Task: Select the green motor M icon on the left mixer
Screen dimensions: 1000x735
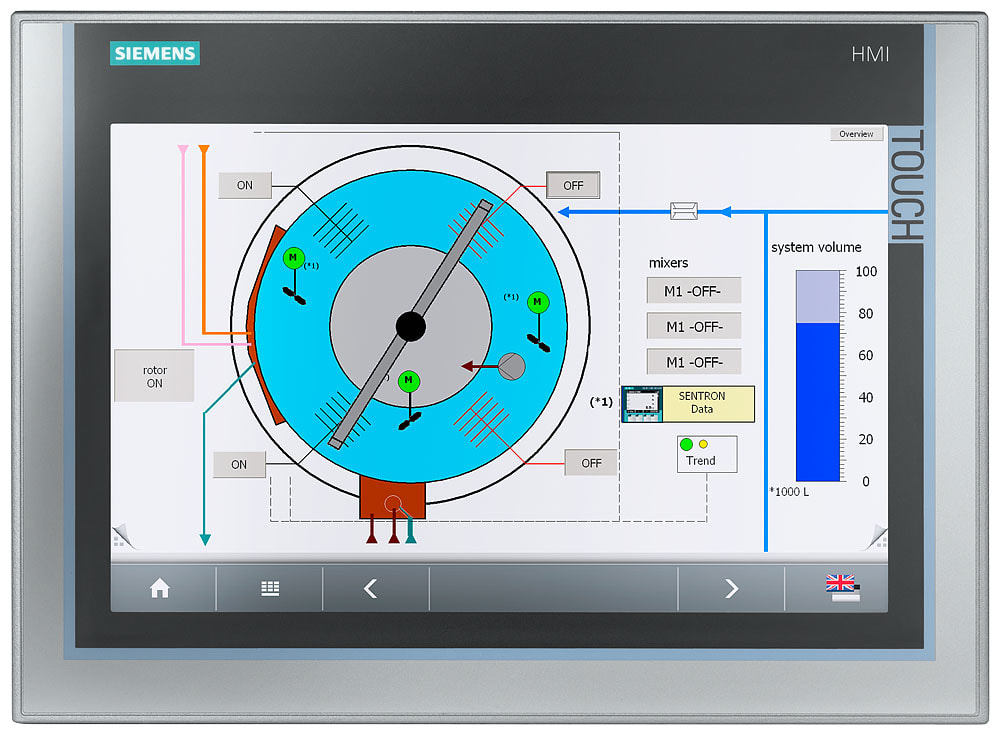Action: click(x=292, y=259)
